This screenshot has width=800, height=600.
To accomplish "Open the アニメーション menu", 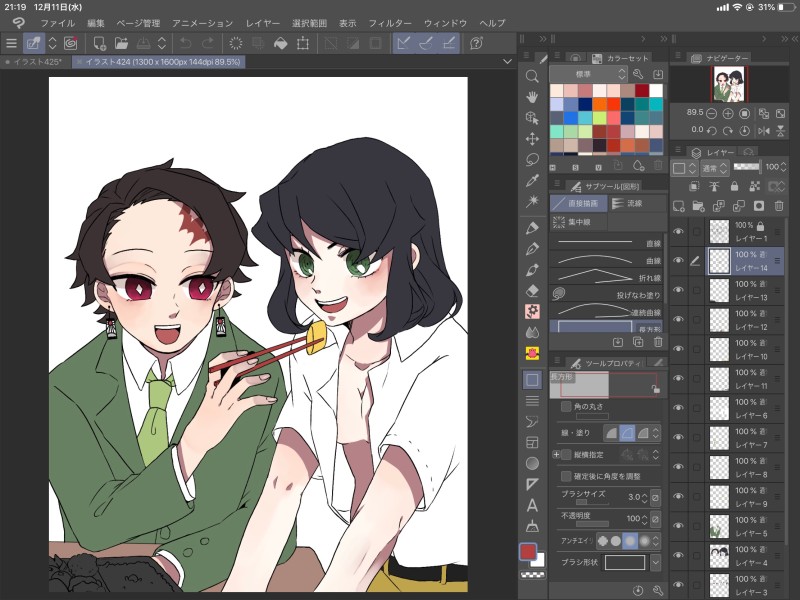I will 202,23.
